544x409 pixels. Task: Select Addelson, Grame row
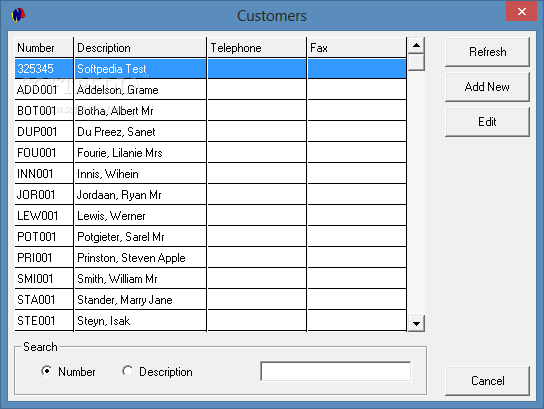click(141, 90)
